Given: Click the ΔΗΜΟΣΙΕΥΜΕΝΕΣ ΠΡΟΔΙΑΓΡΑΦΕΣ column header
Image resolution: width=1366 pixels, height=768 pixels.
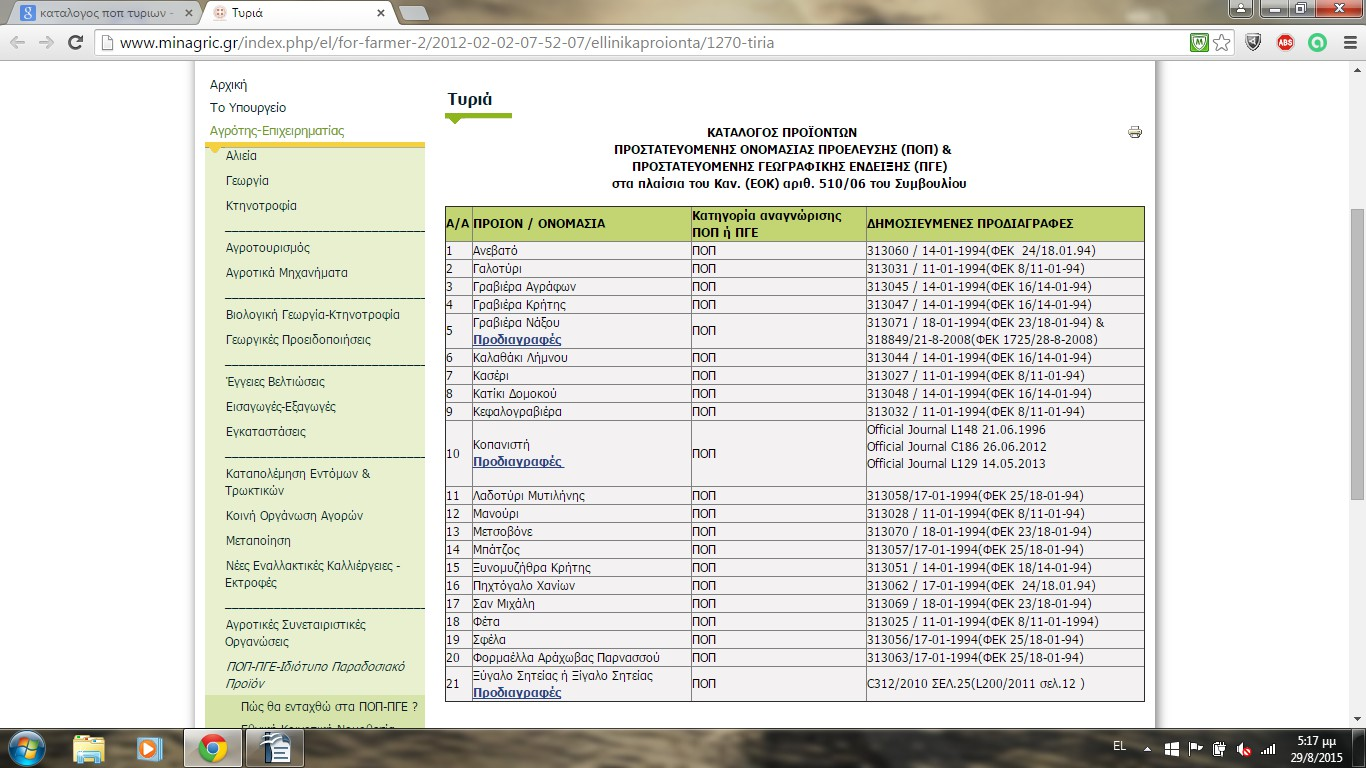Looking at the screenshot, I should [x=1004, y=224].
